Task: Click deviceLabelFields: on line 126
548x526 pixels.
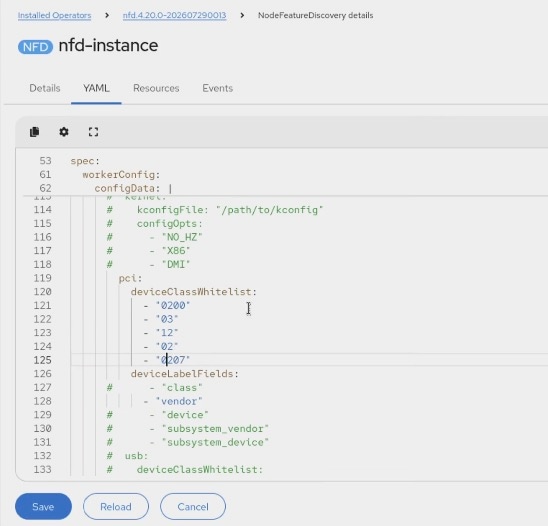Action: coord(185,374)
